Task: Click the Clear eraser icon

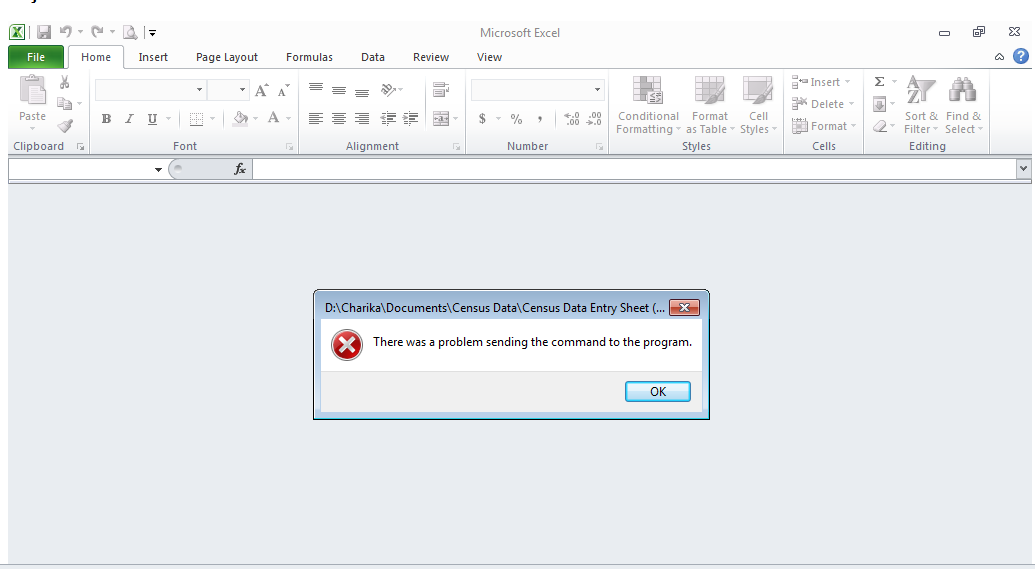Action: click(x=880, y=126)
